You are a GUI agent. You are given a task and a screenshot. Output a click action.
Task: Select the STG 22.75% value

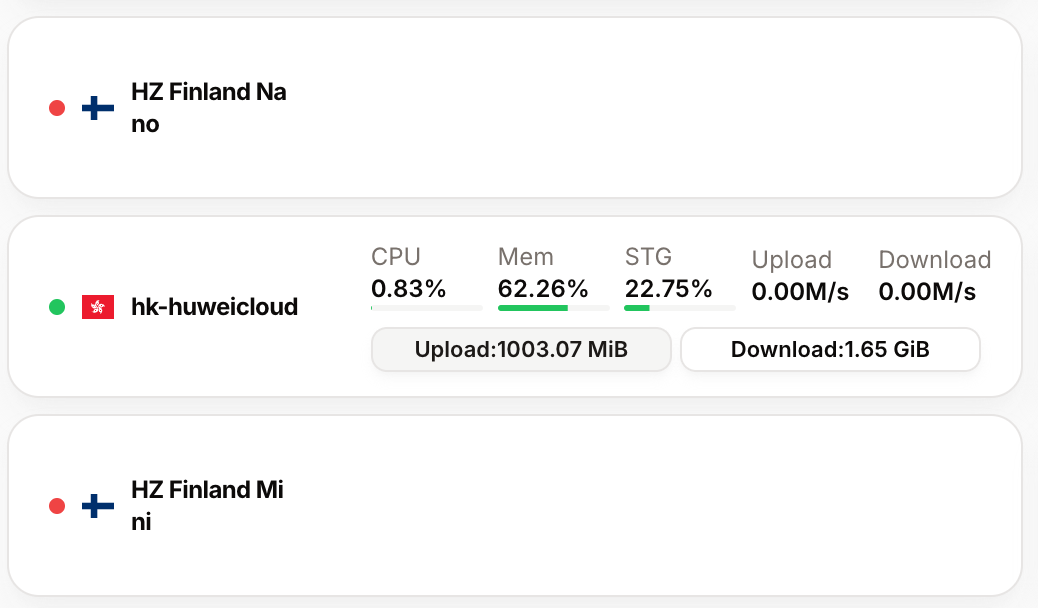coord(669,289)
